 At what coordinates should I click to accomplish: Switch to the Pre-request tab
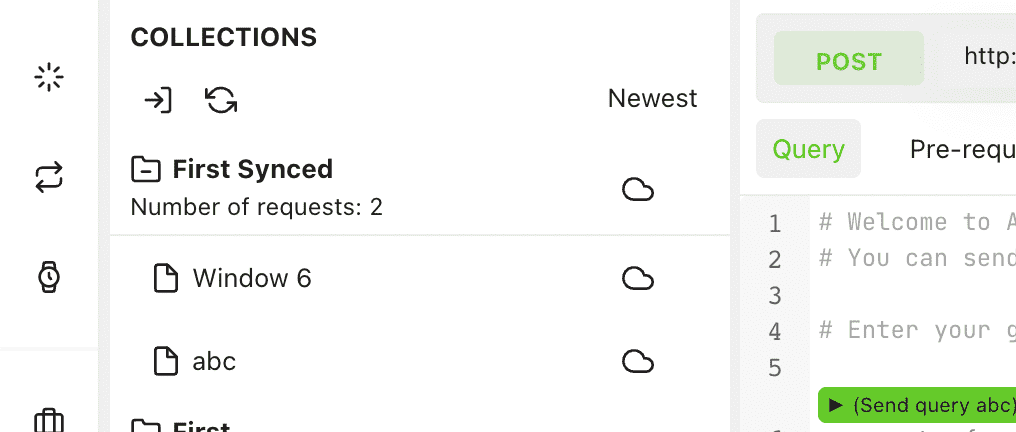click(962, 149)
